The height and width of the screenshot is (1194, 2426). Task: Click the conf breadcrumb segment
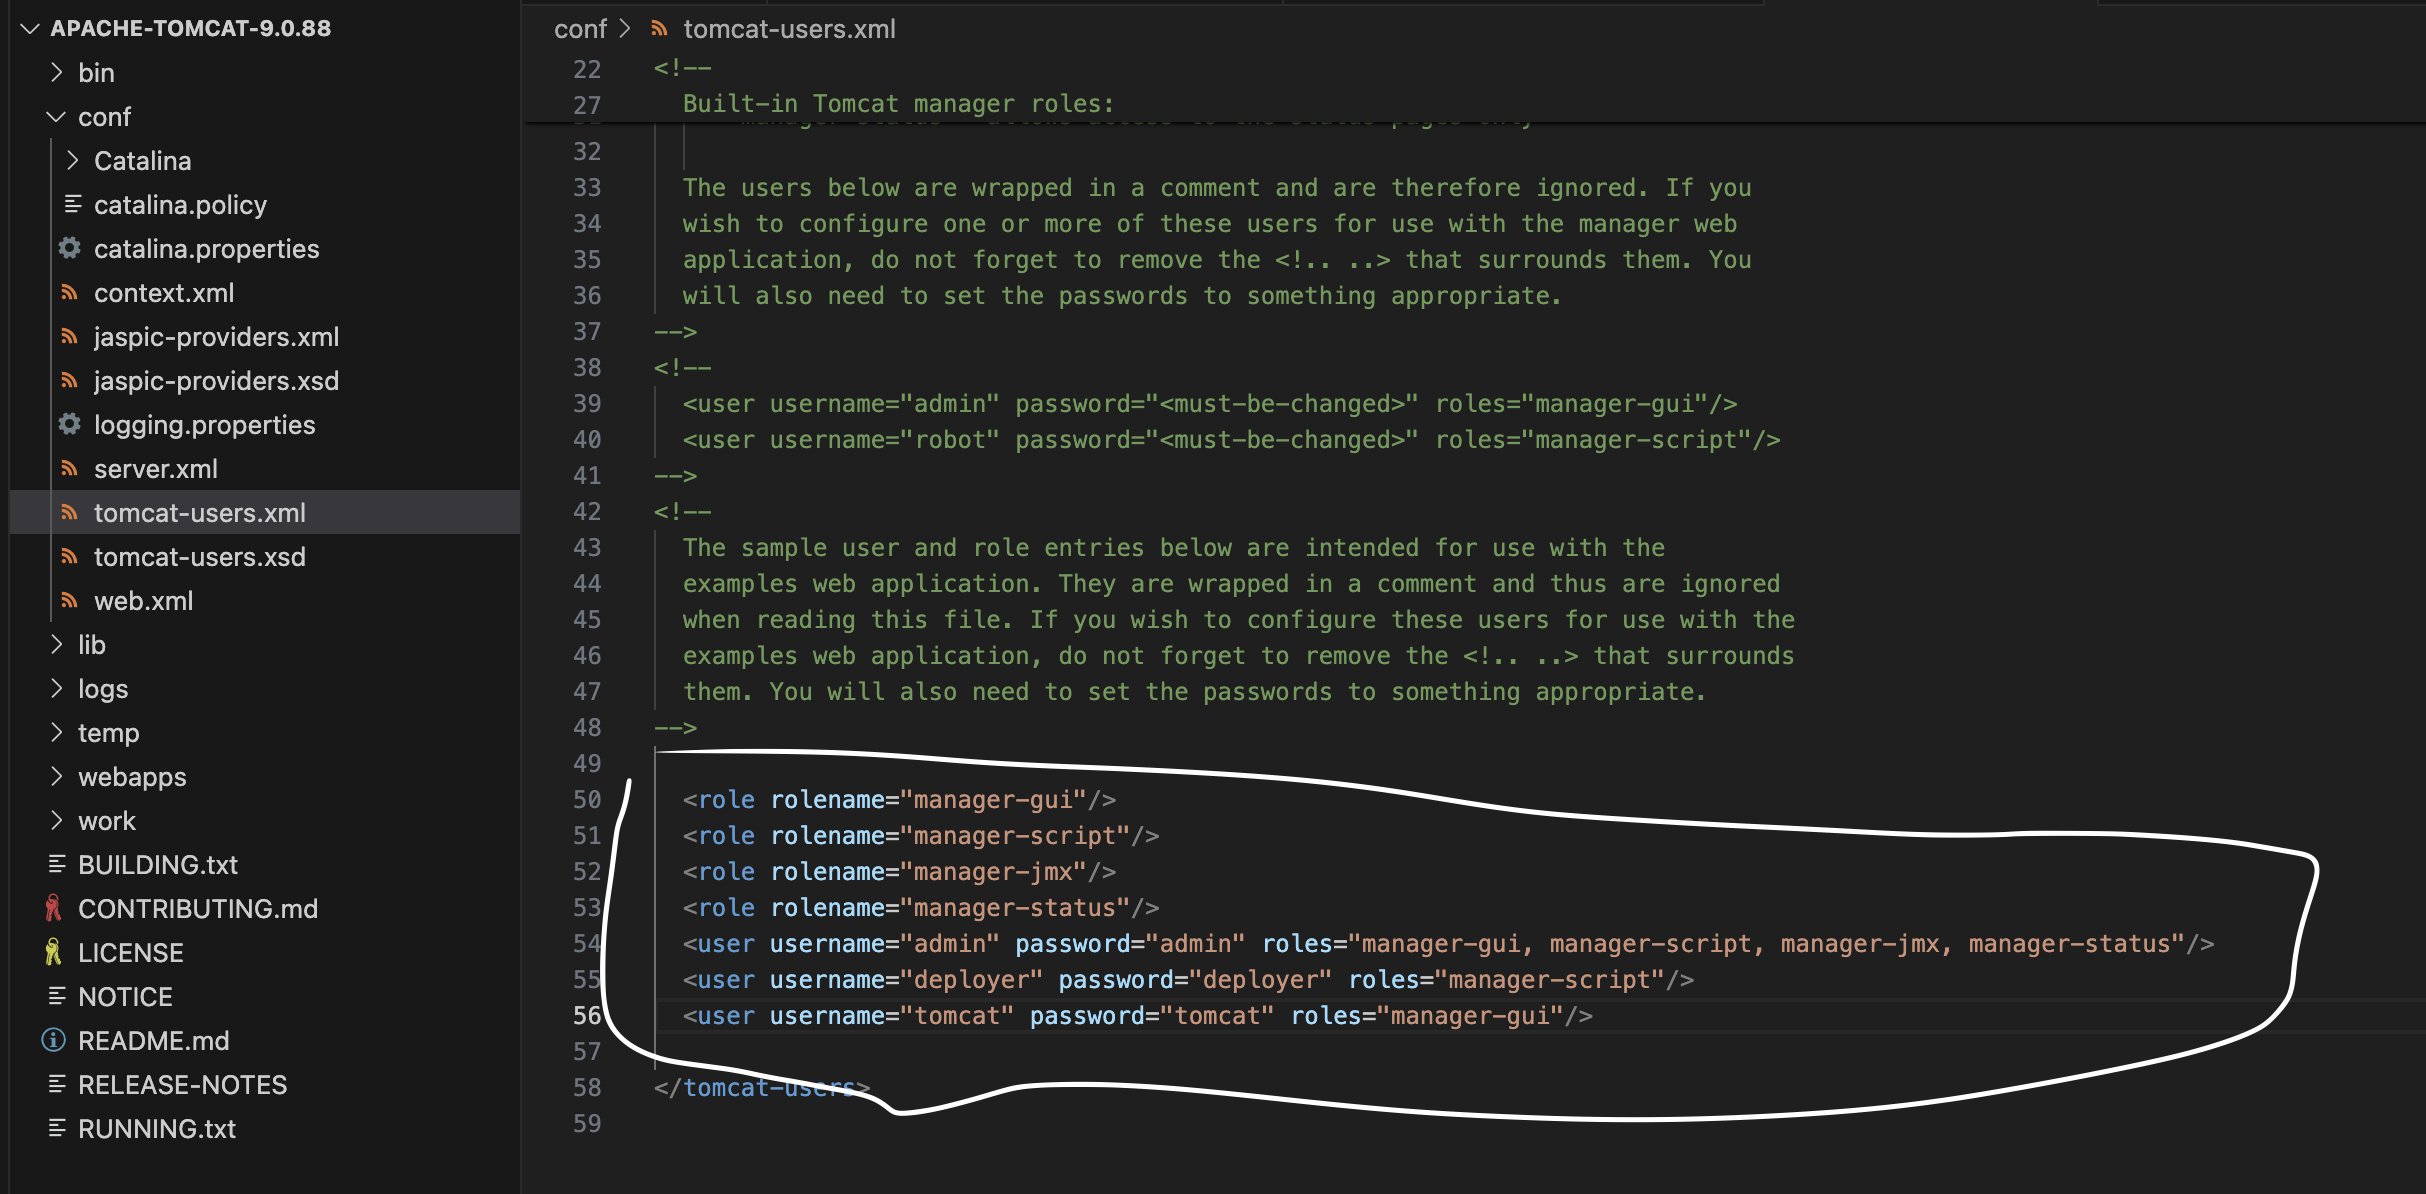pos(580,29)
